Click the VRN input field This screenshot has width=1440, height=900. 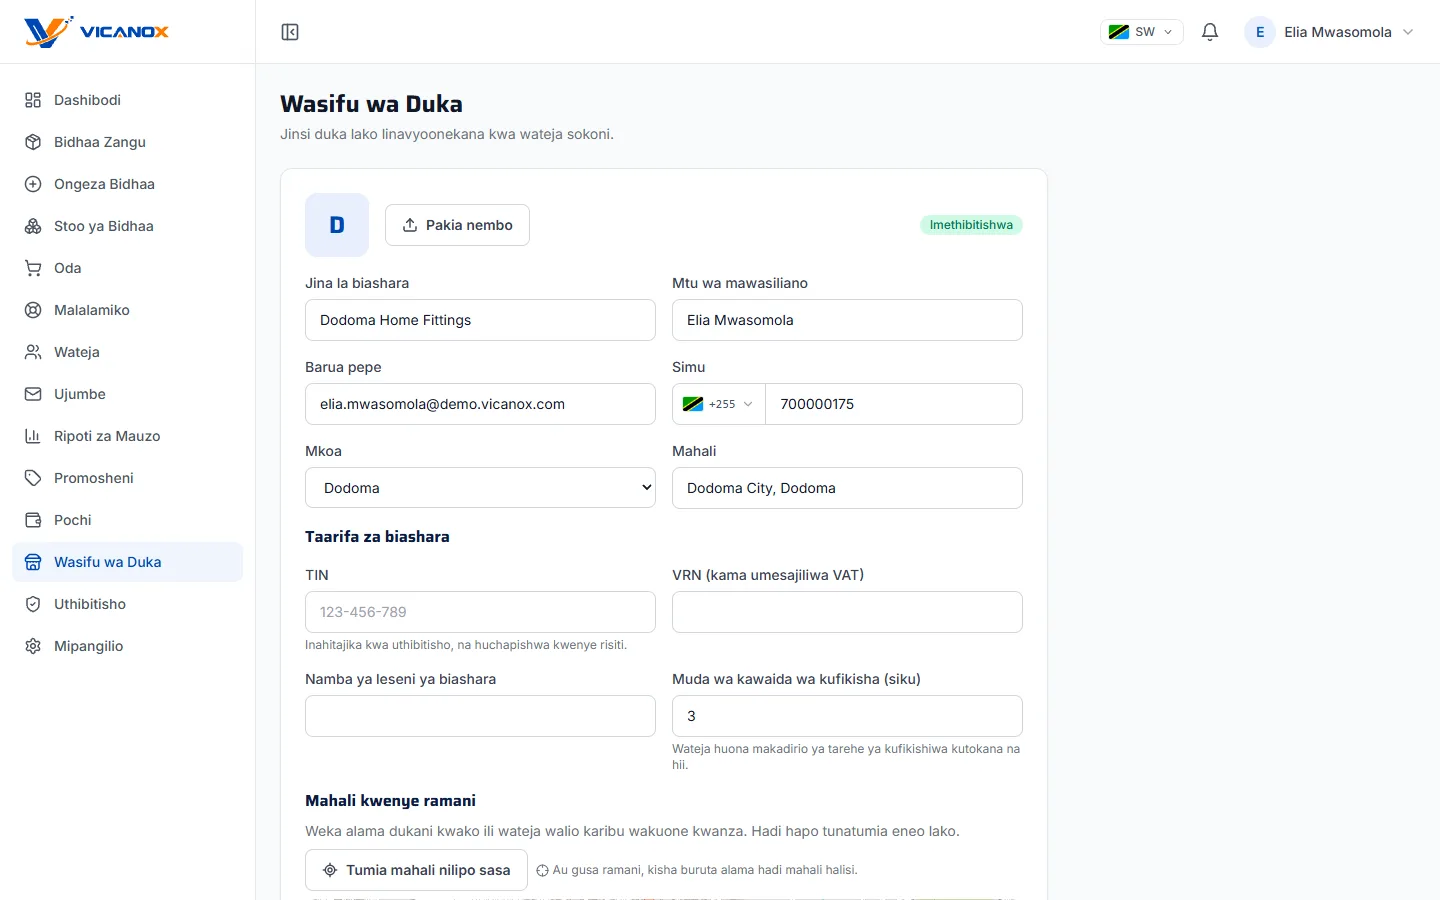click(x=847, y=612)
